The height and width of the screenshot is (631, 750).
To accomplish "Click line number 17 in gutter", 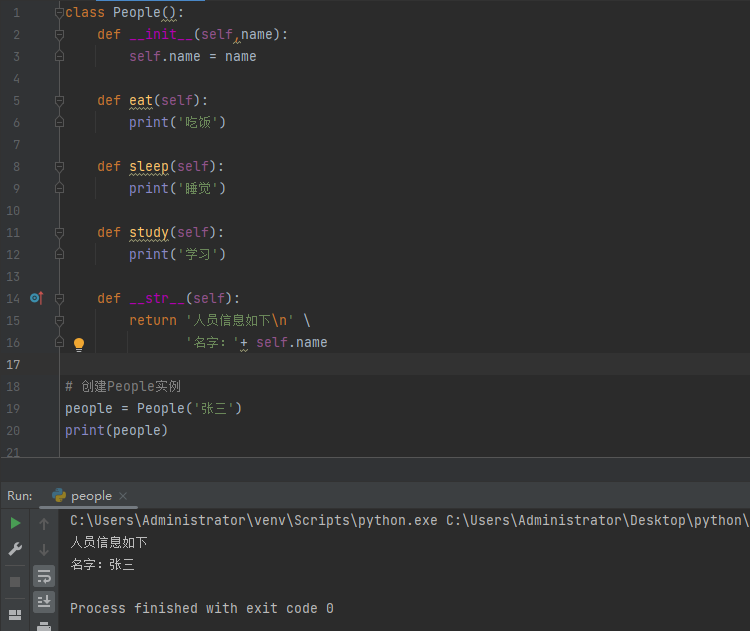I will coord(13,365).
